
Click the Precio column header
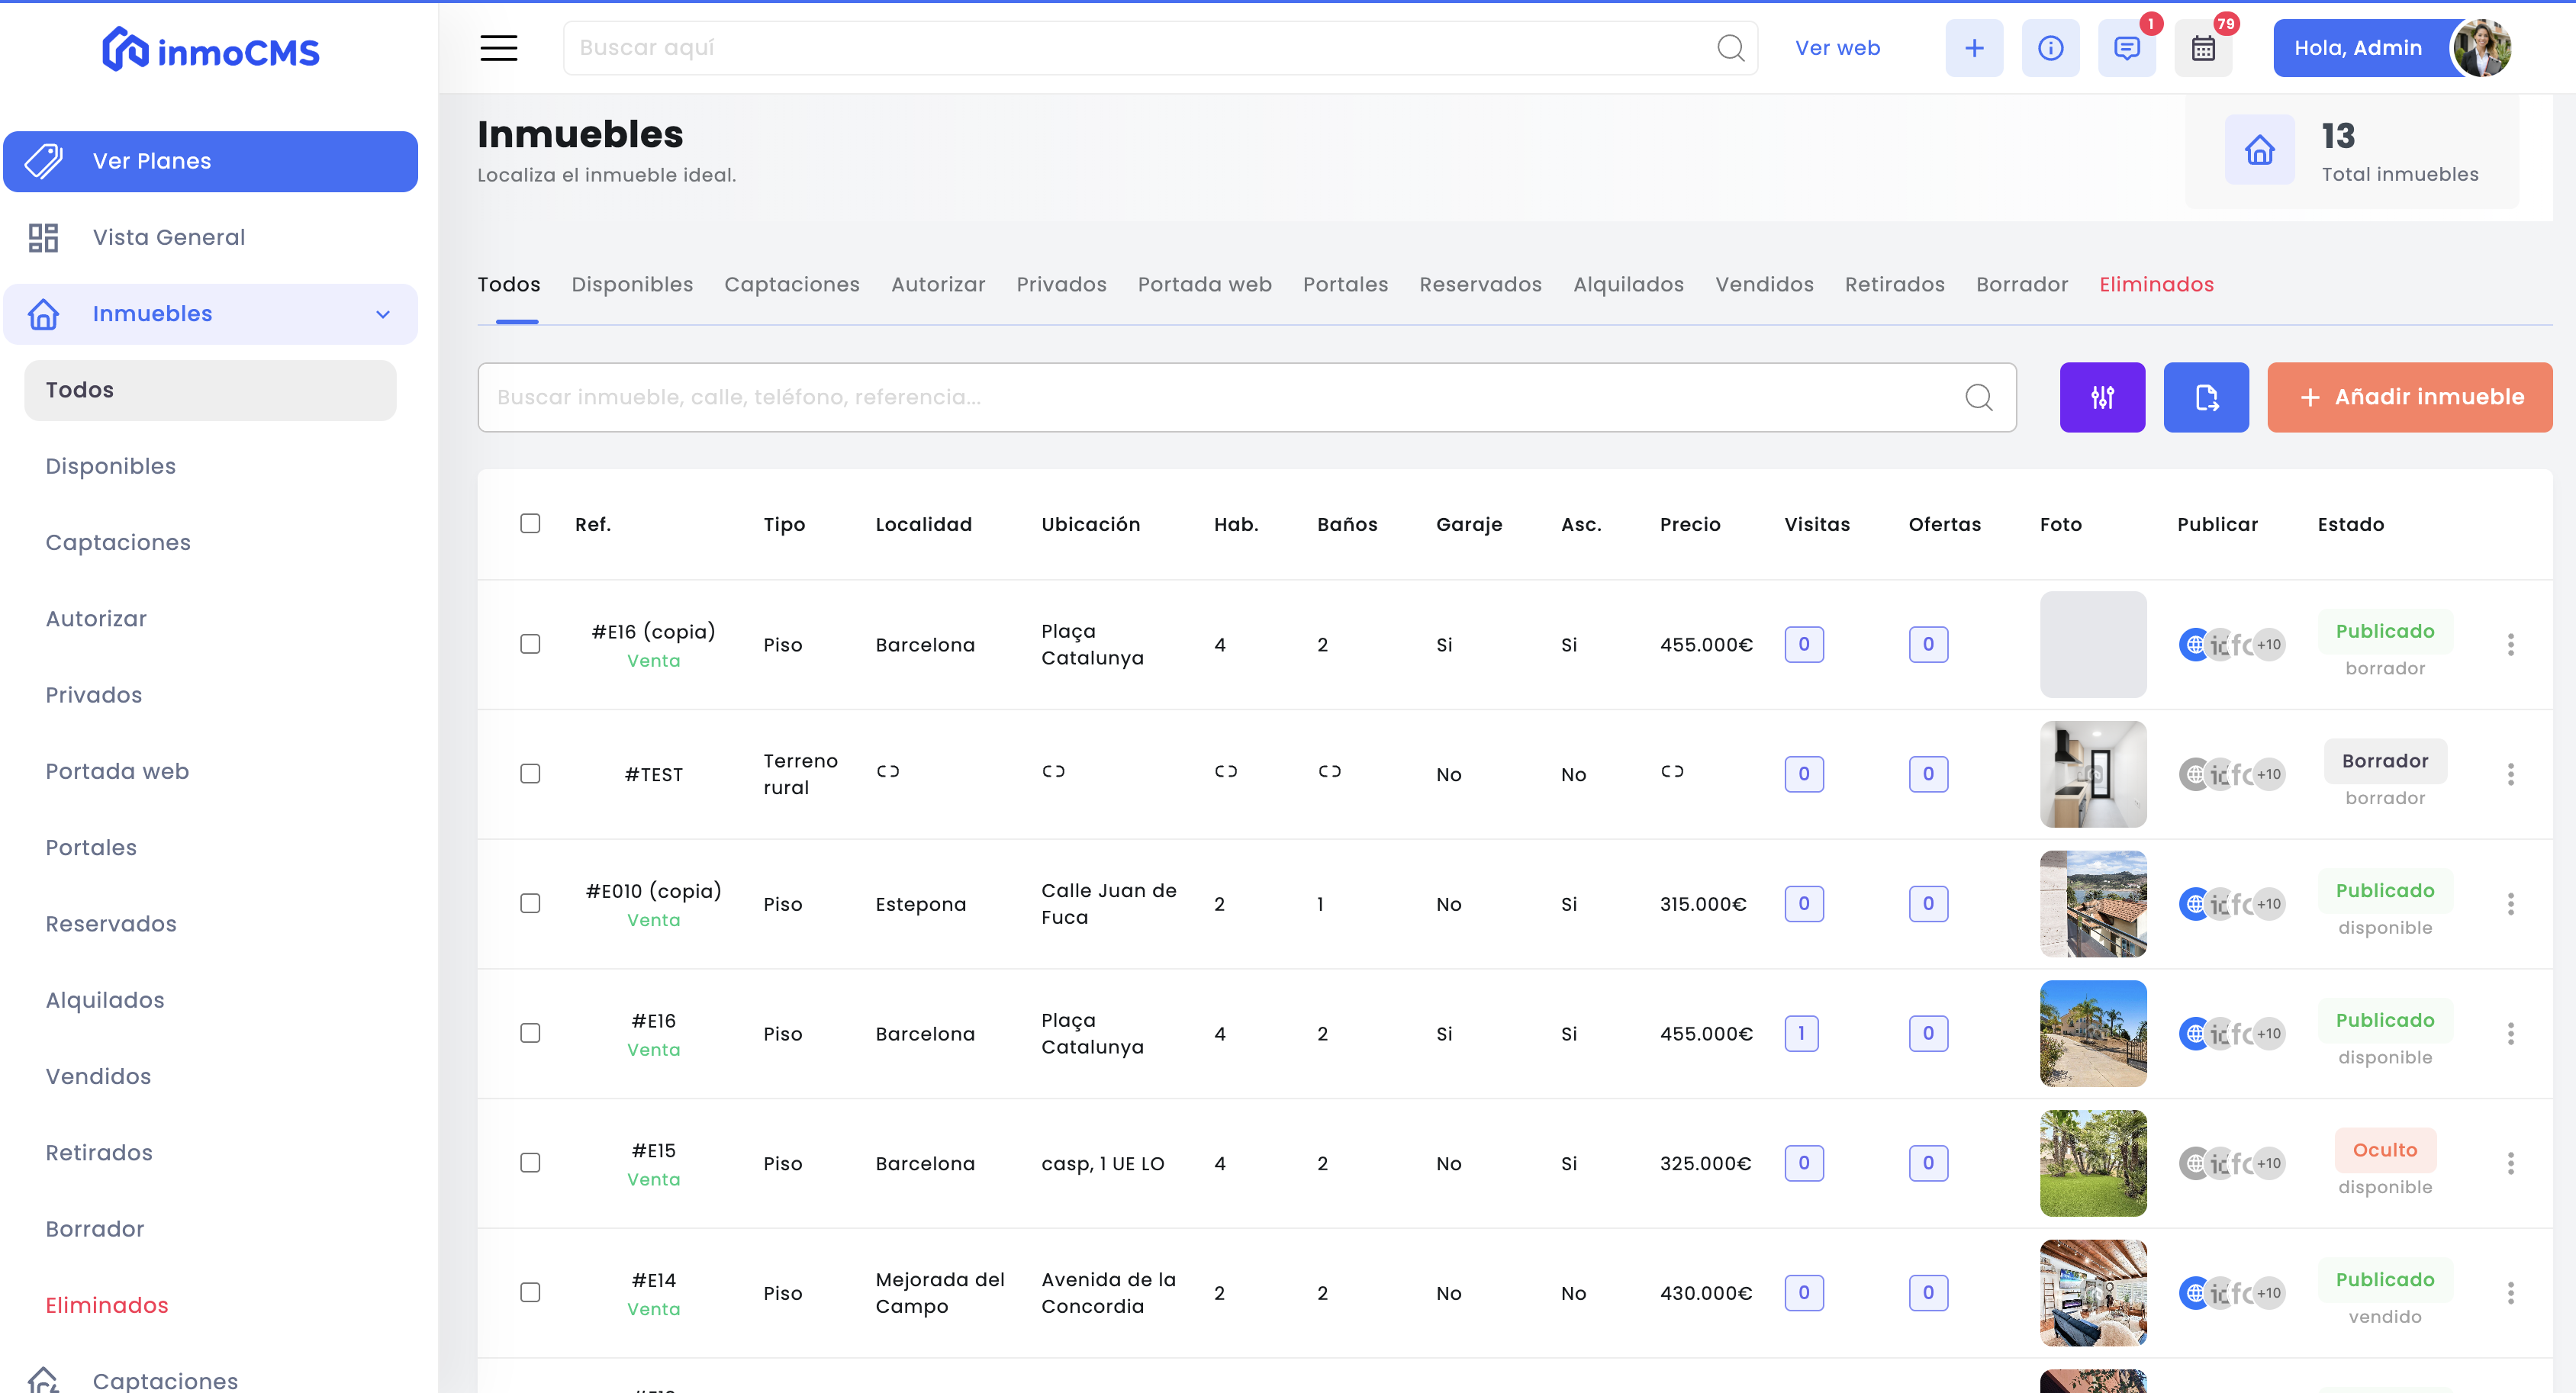point(1690,525)
